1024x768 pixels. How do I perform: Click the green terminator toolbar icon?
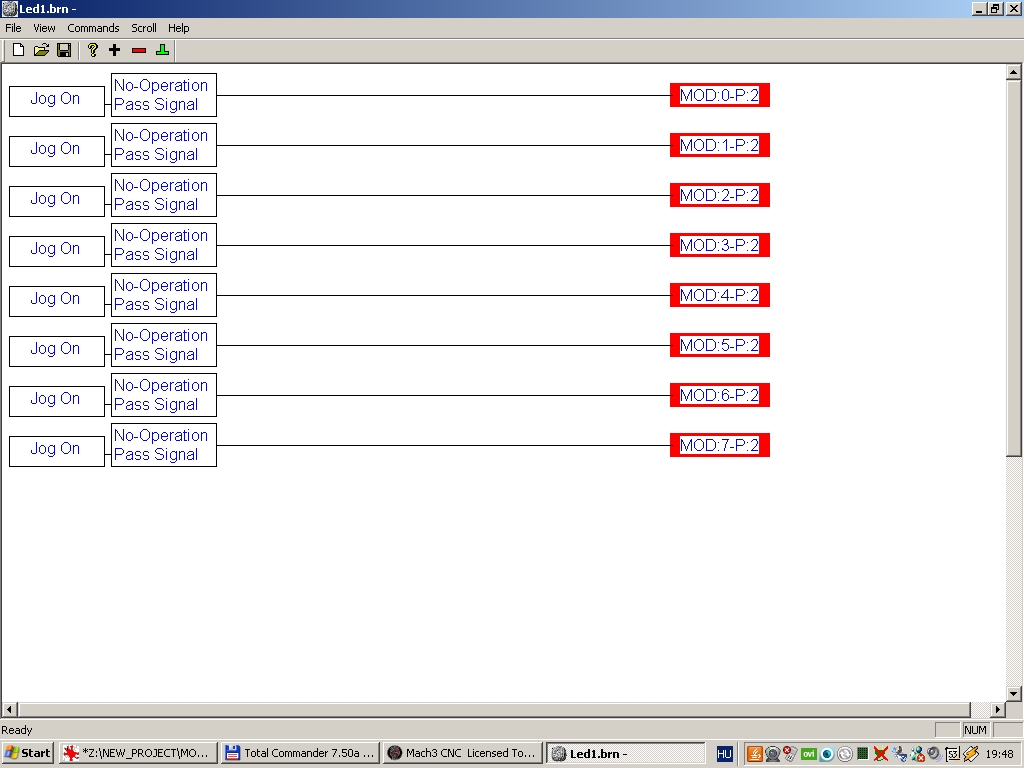click(x=163, y=50)
